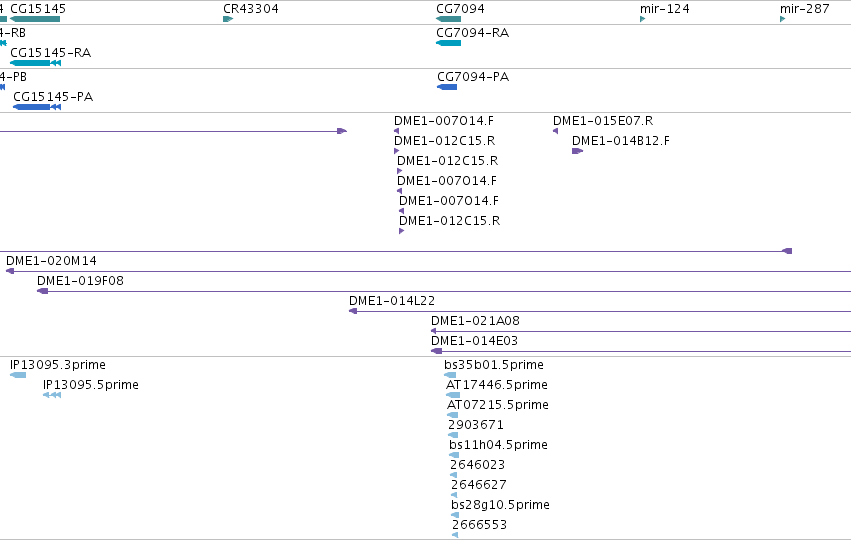Select the blue protein bar under CG15145-PA

pyautogui.click(x=37, y=107)
